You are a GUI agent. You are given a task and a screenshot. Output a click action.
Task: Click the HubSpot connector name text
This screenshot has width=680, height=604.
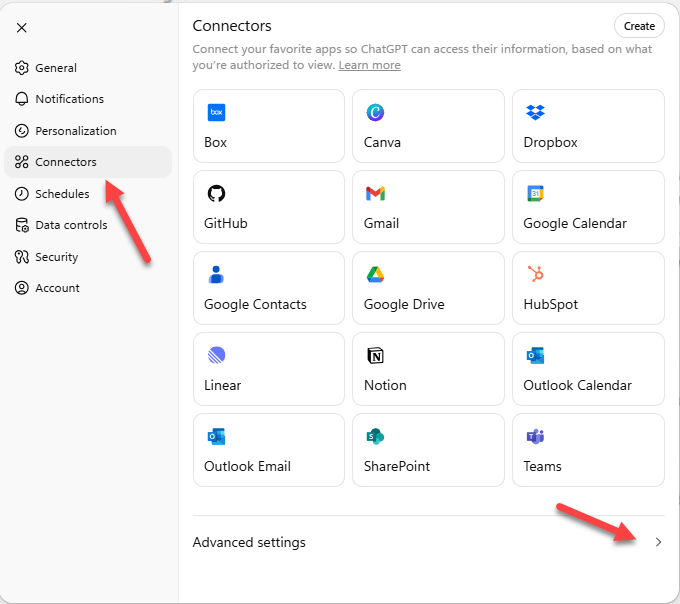pos(551,305)
